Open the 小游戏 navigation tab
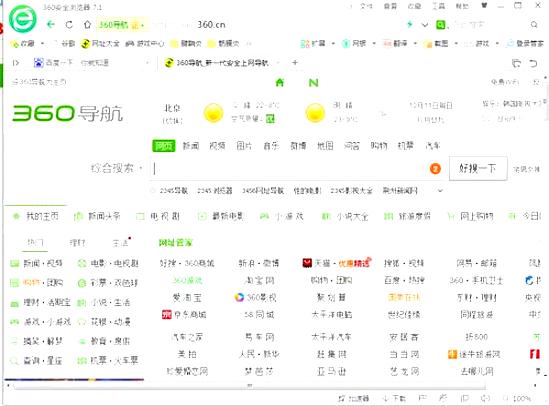The image size is (549, 406). 282,216
